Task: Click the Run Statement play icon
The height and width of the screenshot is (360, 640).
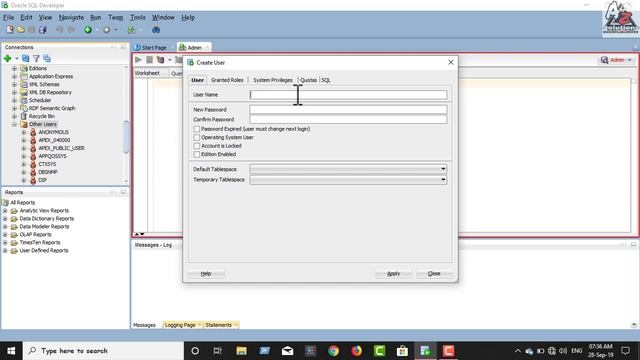Action: pos(138,60)
